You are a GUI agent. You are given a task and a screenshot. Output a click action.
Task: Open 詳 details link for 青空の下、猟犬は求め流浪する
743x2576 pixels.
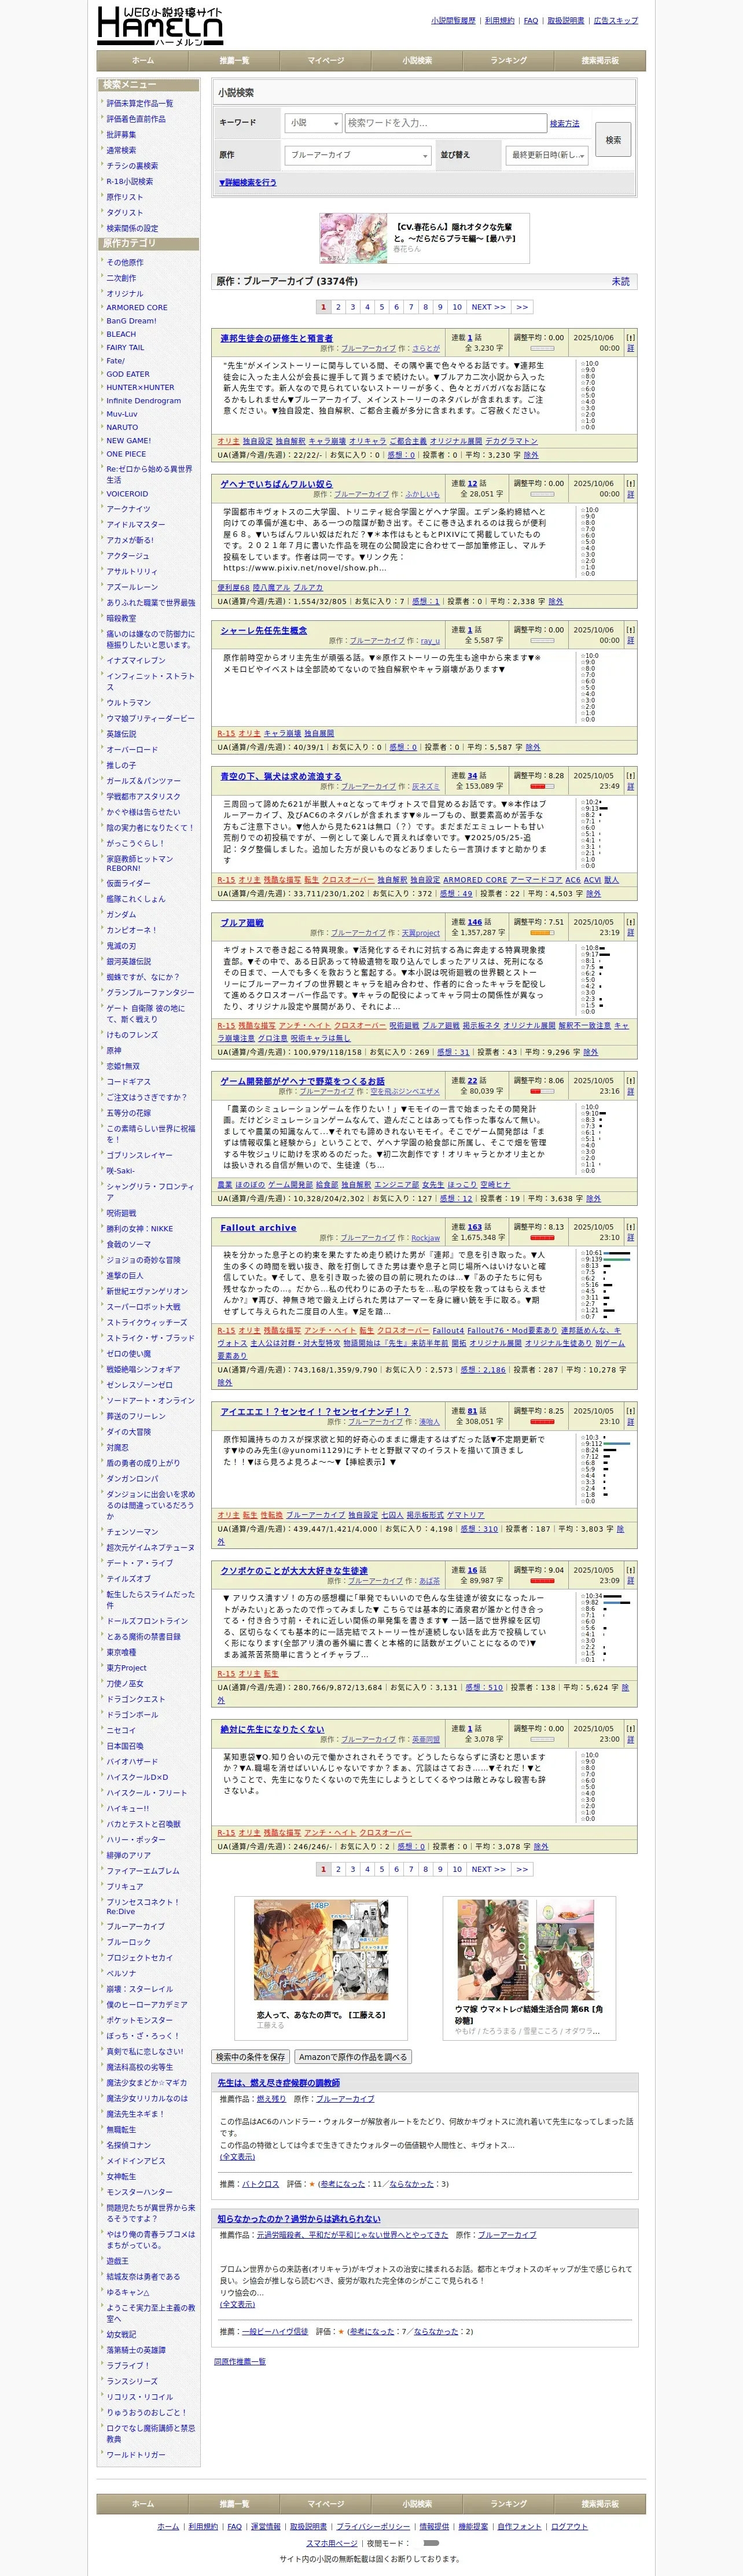point(630,787)
